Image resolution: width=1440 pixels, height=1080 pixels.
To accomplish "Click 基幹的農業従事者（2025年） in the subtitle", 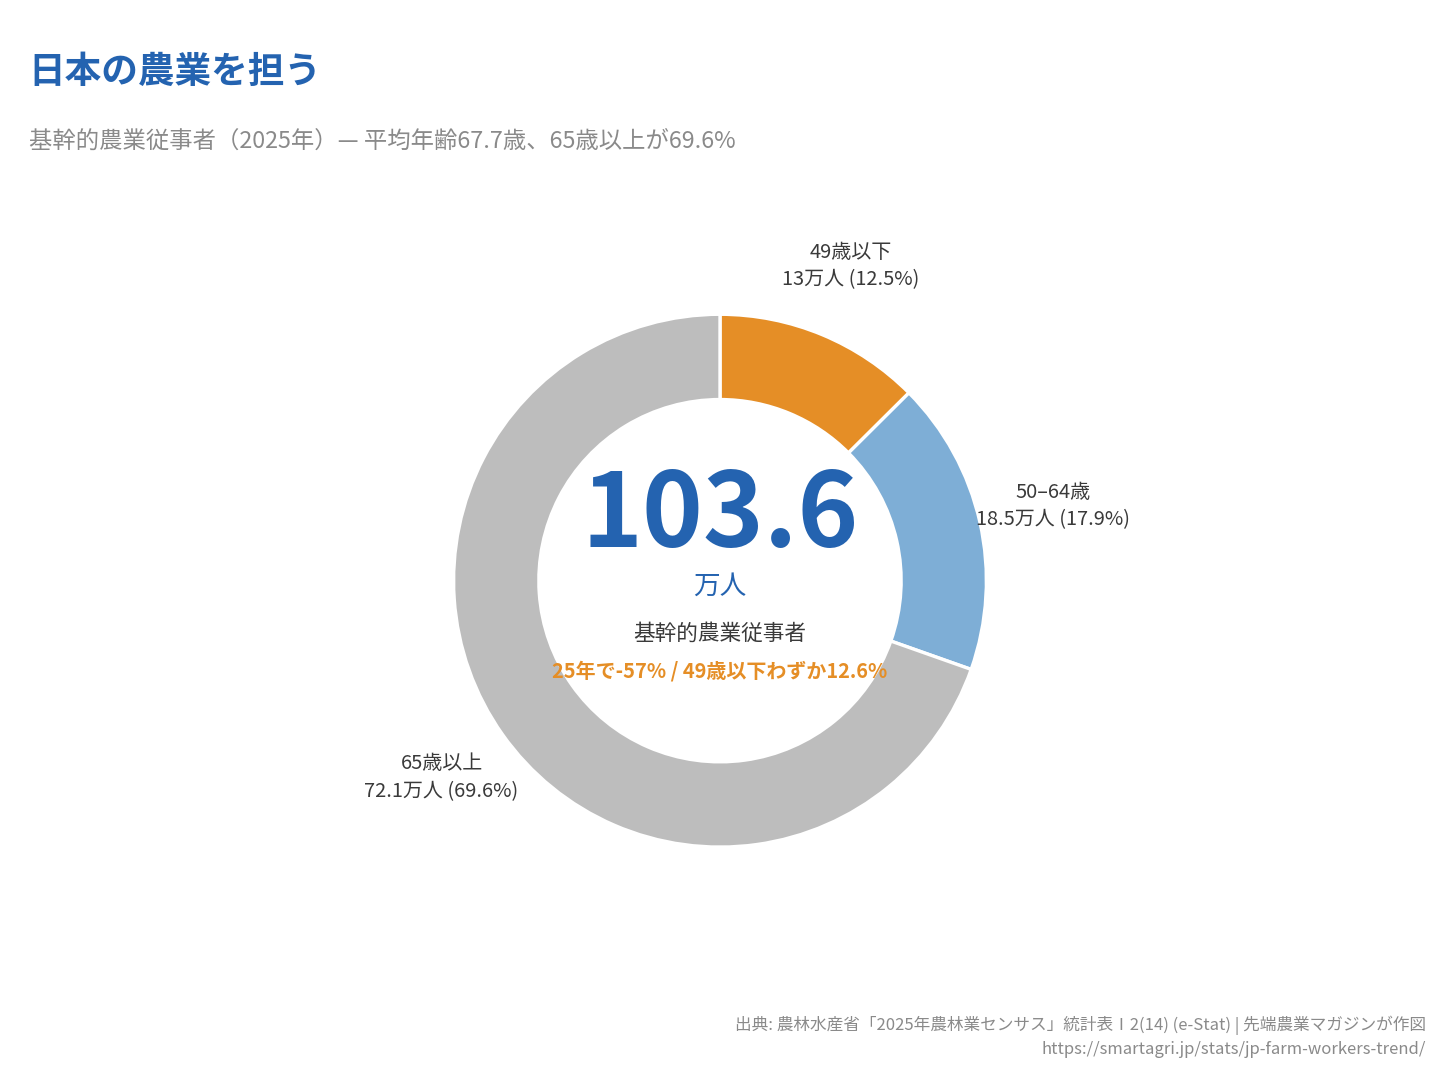I will click(180, 140).
